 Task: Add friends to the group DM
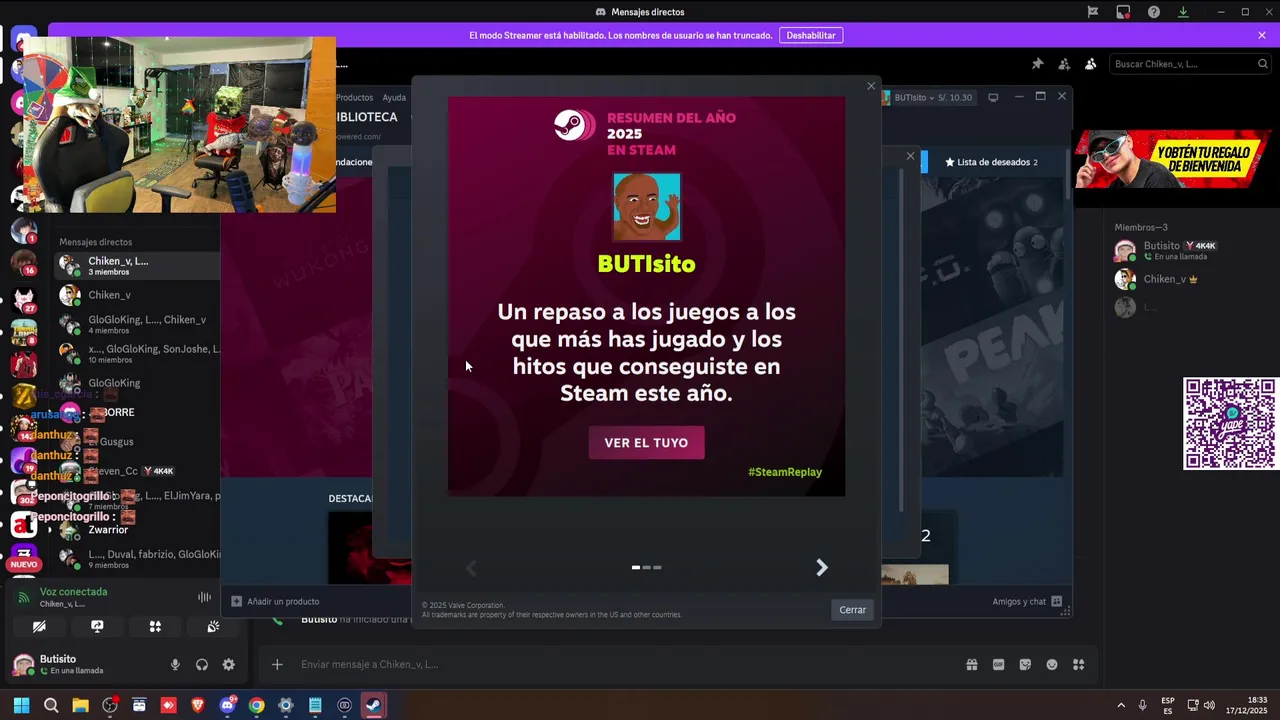coord(1064,64)
